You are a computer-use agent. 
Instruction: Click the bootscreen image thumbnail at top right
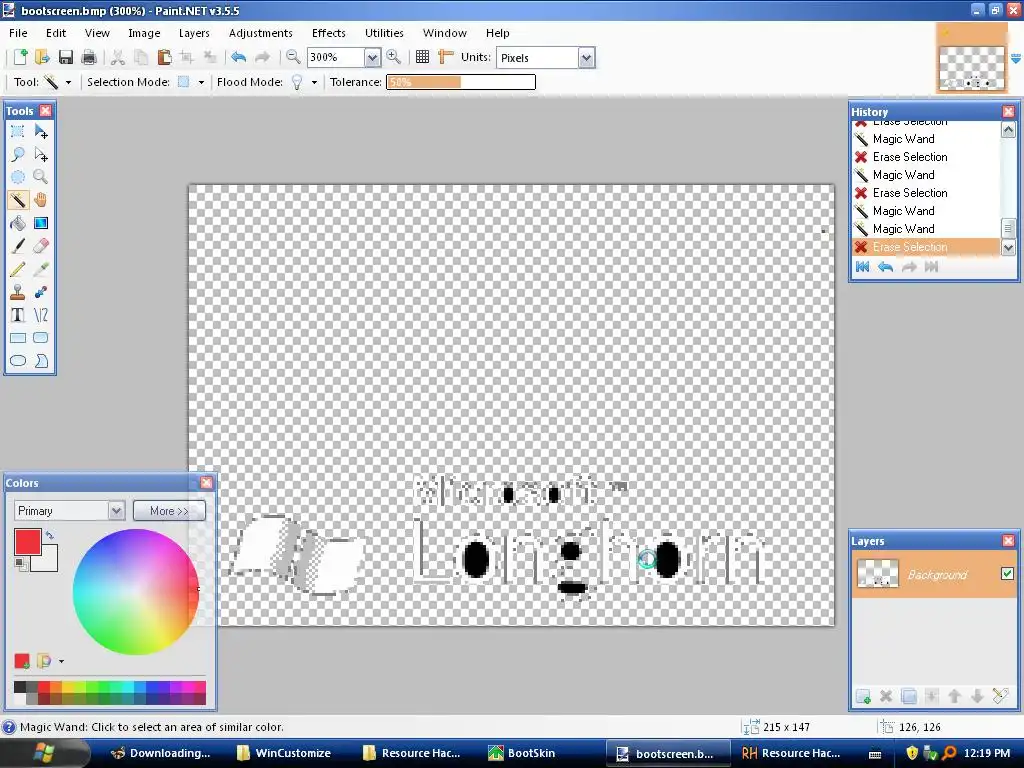[972, 68]
